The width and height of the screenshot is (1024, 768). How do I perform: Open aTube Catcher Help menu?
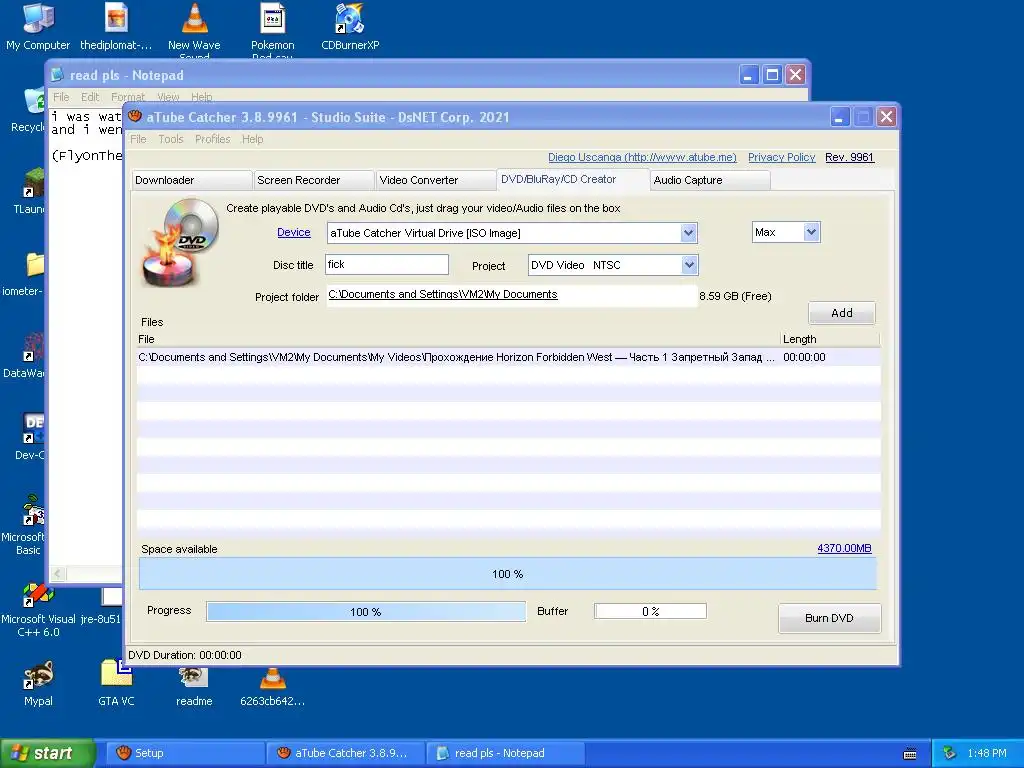[x=252, y=139]
